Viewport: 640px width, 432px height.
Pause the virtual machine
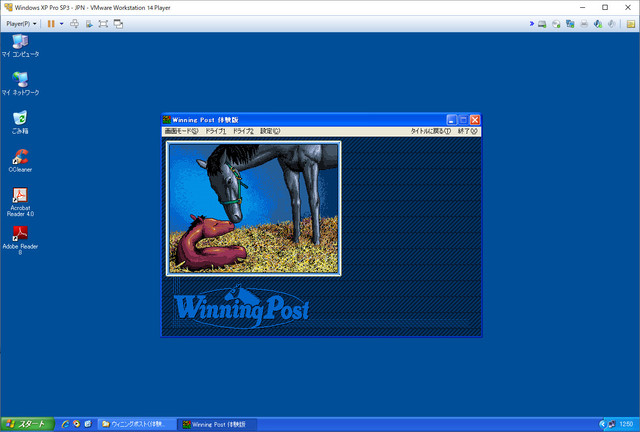click(x=51, y=24)
